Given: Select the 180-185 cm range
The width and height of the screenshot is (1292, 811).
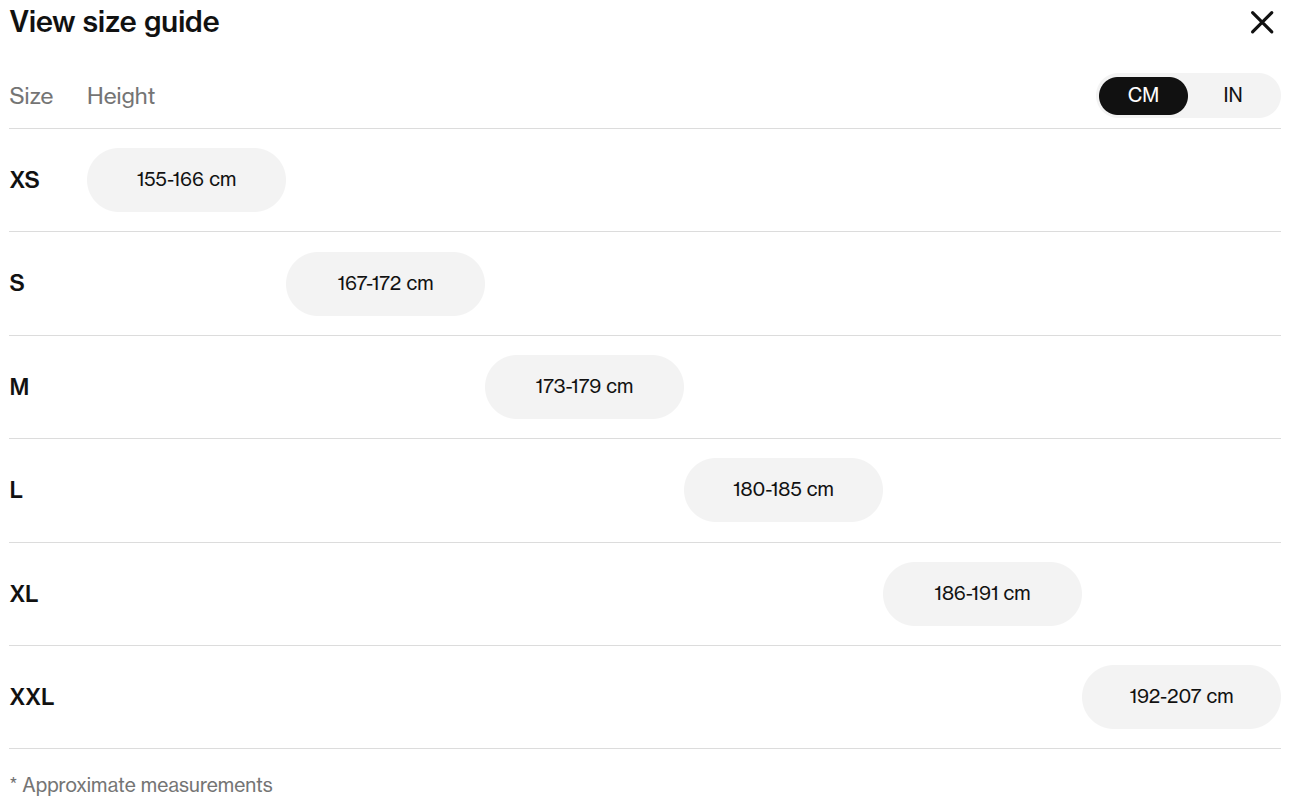Looking at the screenshot, I should pos(783,490).
